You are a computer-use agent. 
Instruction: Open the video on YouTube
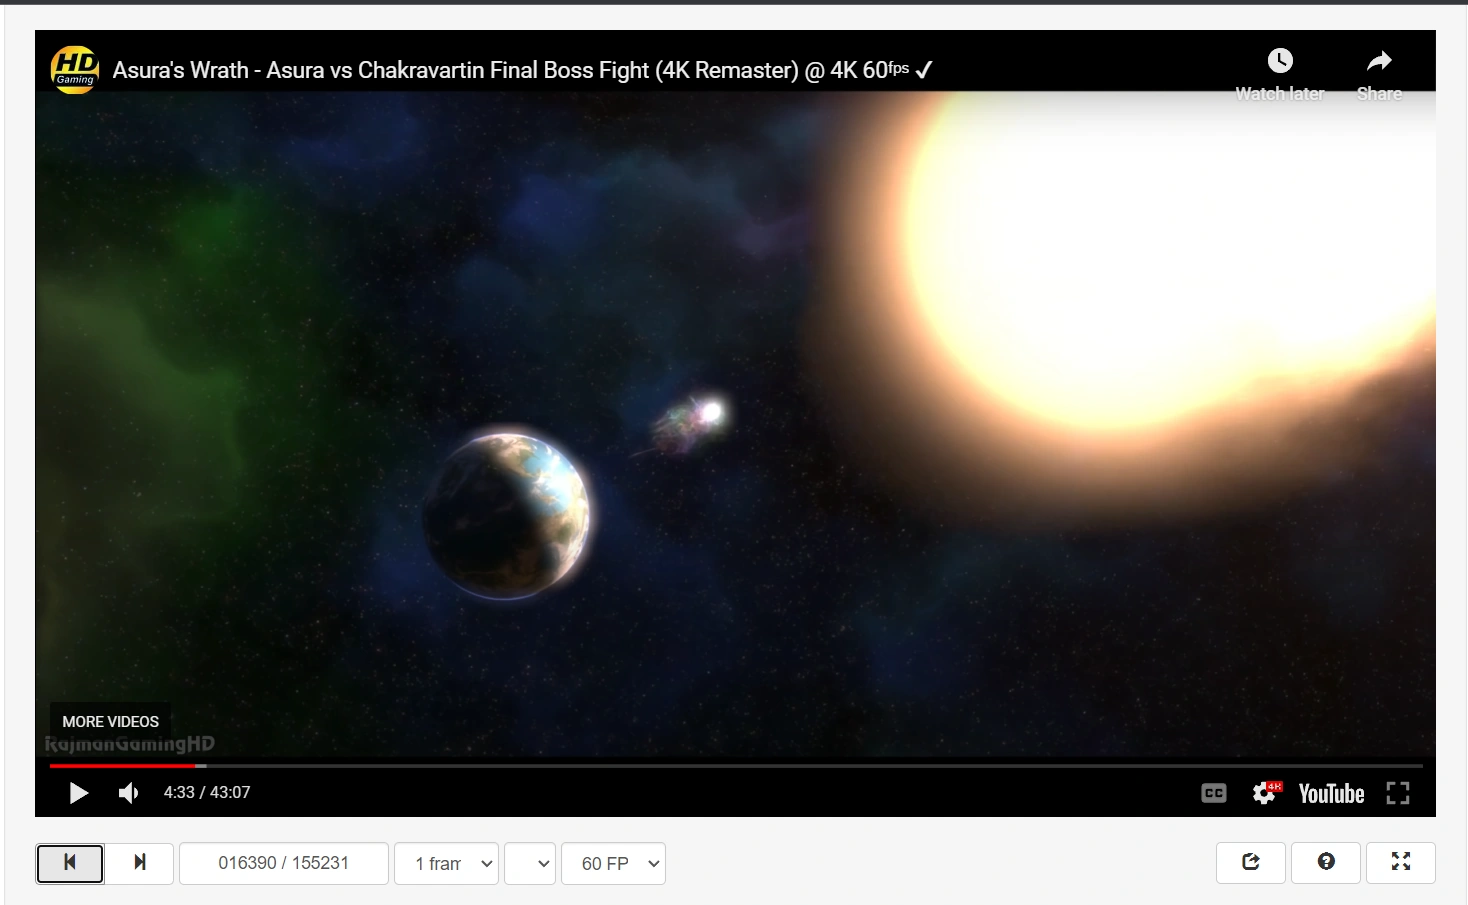tap(1331, 793)
